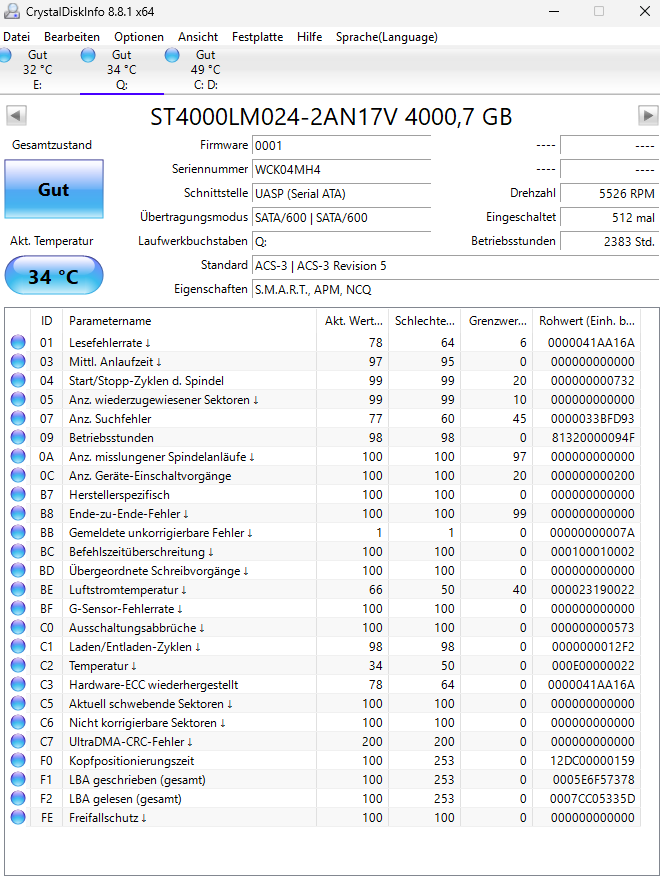The width and height of the screenshot is (660, 880).
Task: Click raw value 00000000007A
Action: pos(593,533)
